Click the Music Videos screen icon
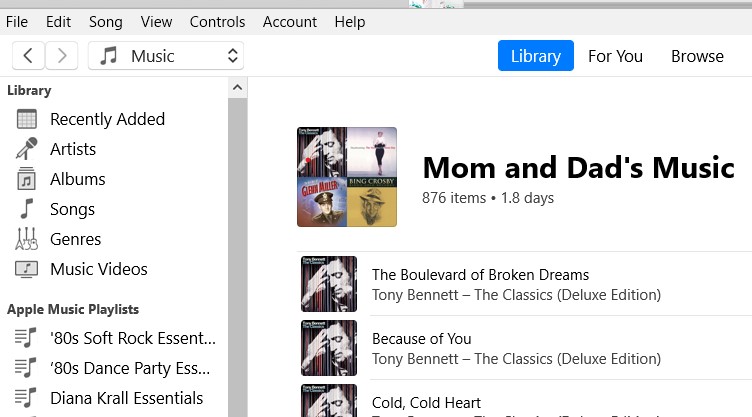Image resolution: width=752 pixels, height=417 pixels. (26, 269)
